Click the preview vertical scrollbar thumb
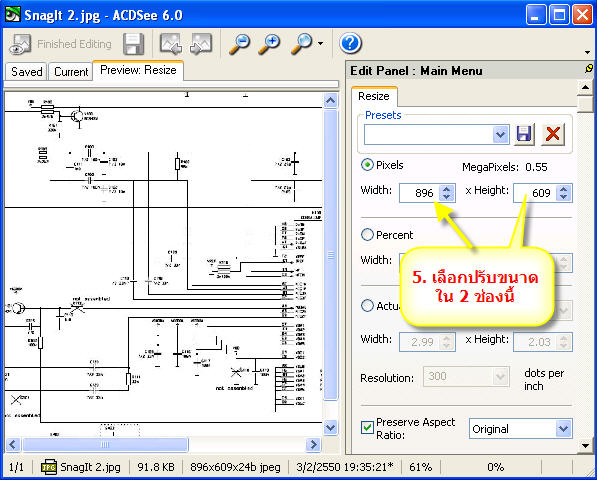597x480 pixels. pos(330,255)
